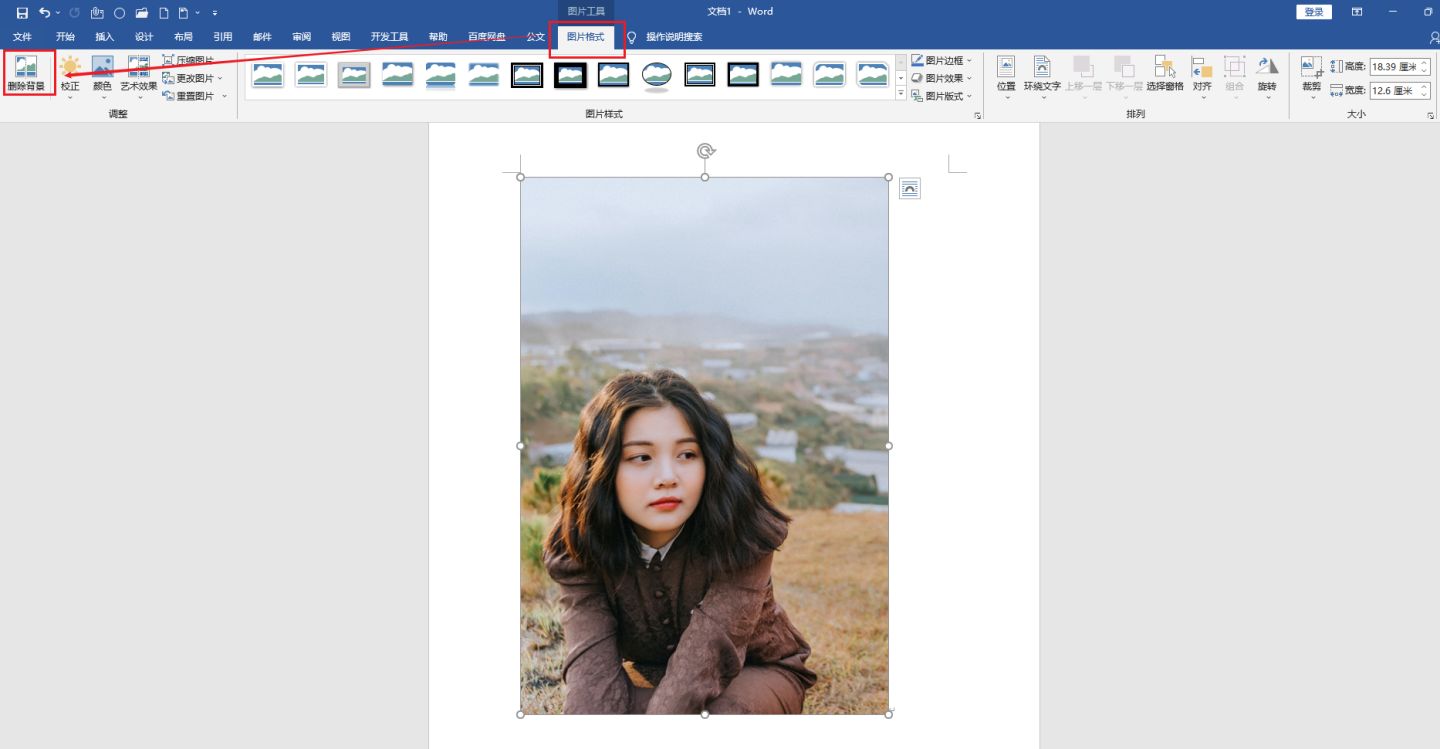
Task: Open the 百度网盘 tab
Action: 487,37
